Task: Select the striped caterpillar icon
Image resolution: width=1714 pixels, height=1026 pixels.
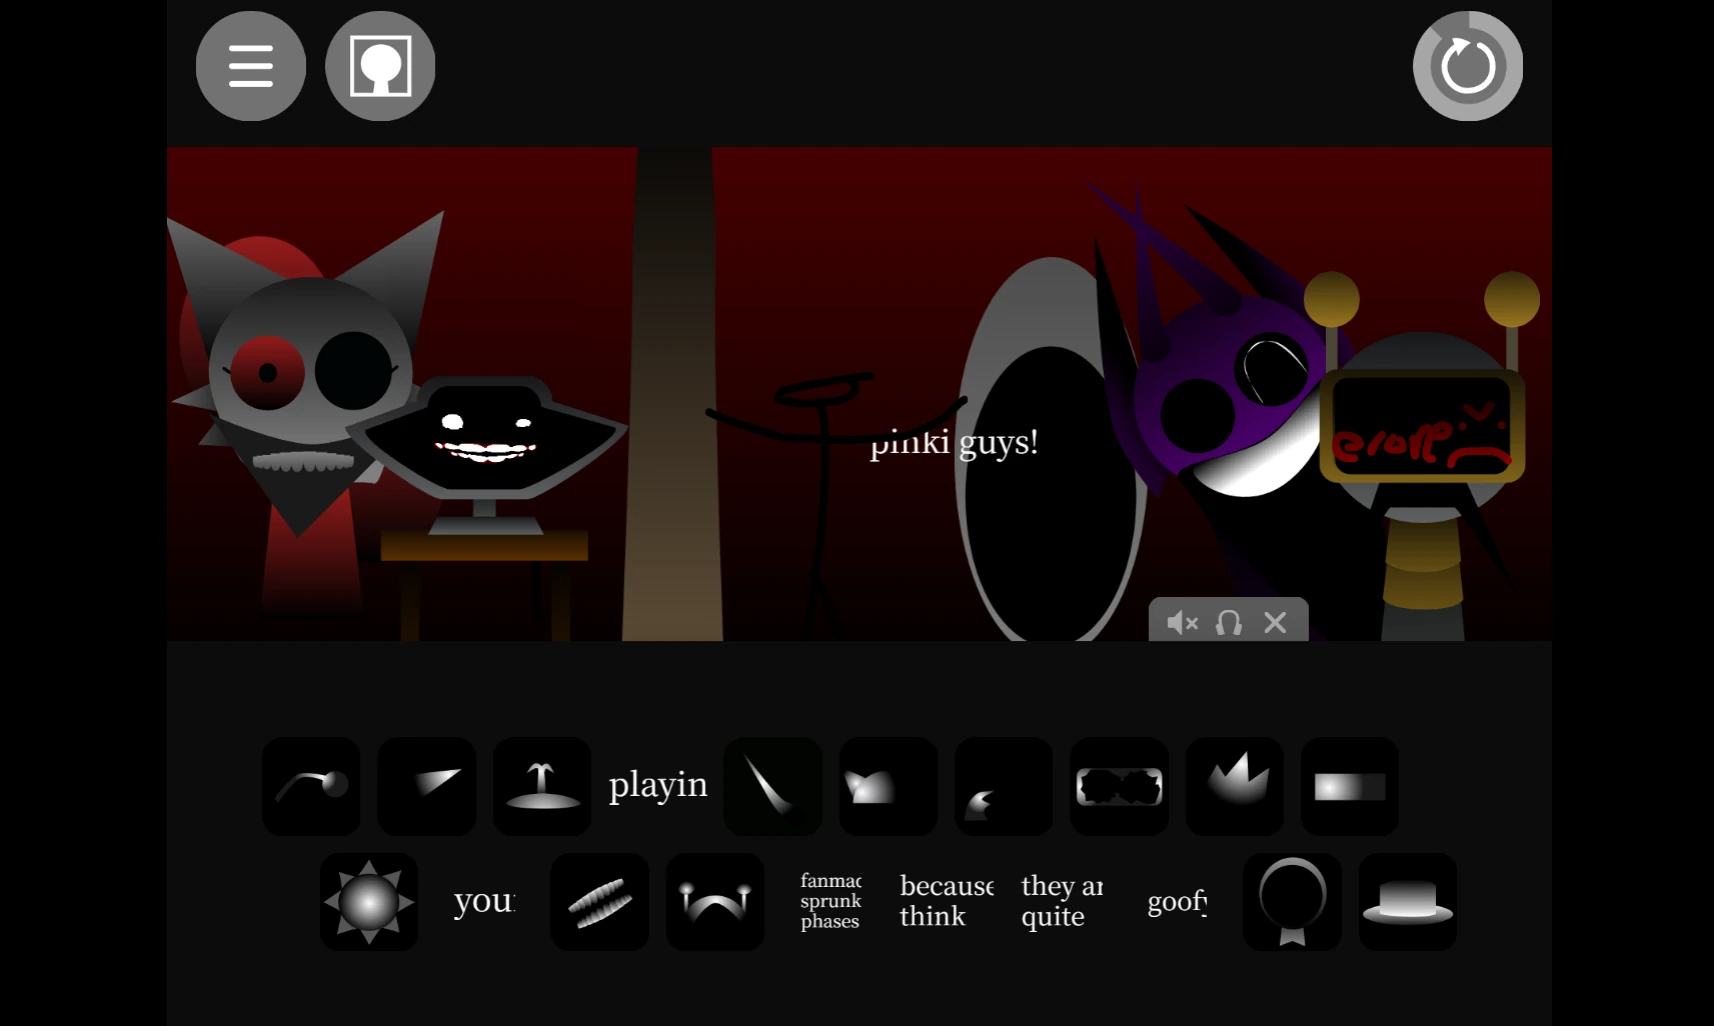Action: tap(600, 902)
